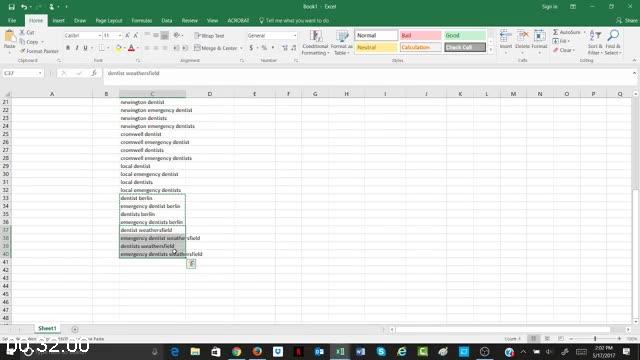Click the Cut scissors command
Image resolution: width=640 pixels, height=360 pixels.
(27, 32)
